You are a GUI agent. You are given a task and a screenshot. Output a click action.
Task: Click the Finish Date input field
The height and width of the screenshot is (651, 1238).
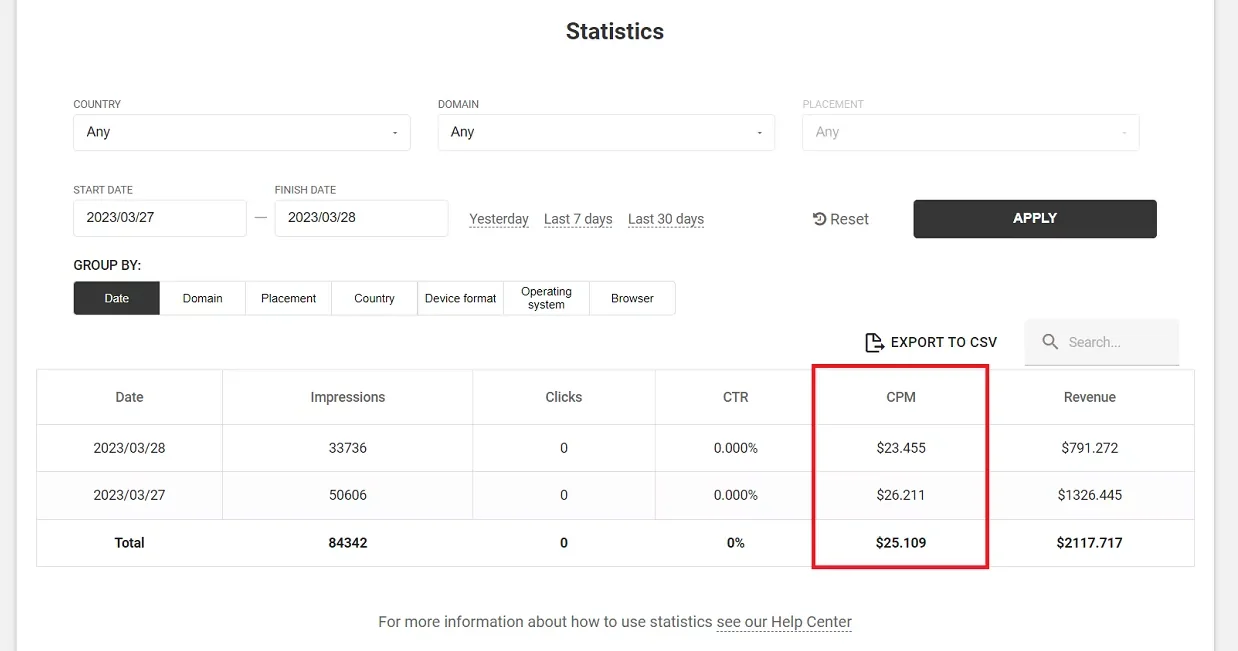click(x=361, y=218)
